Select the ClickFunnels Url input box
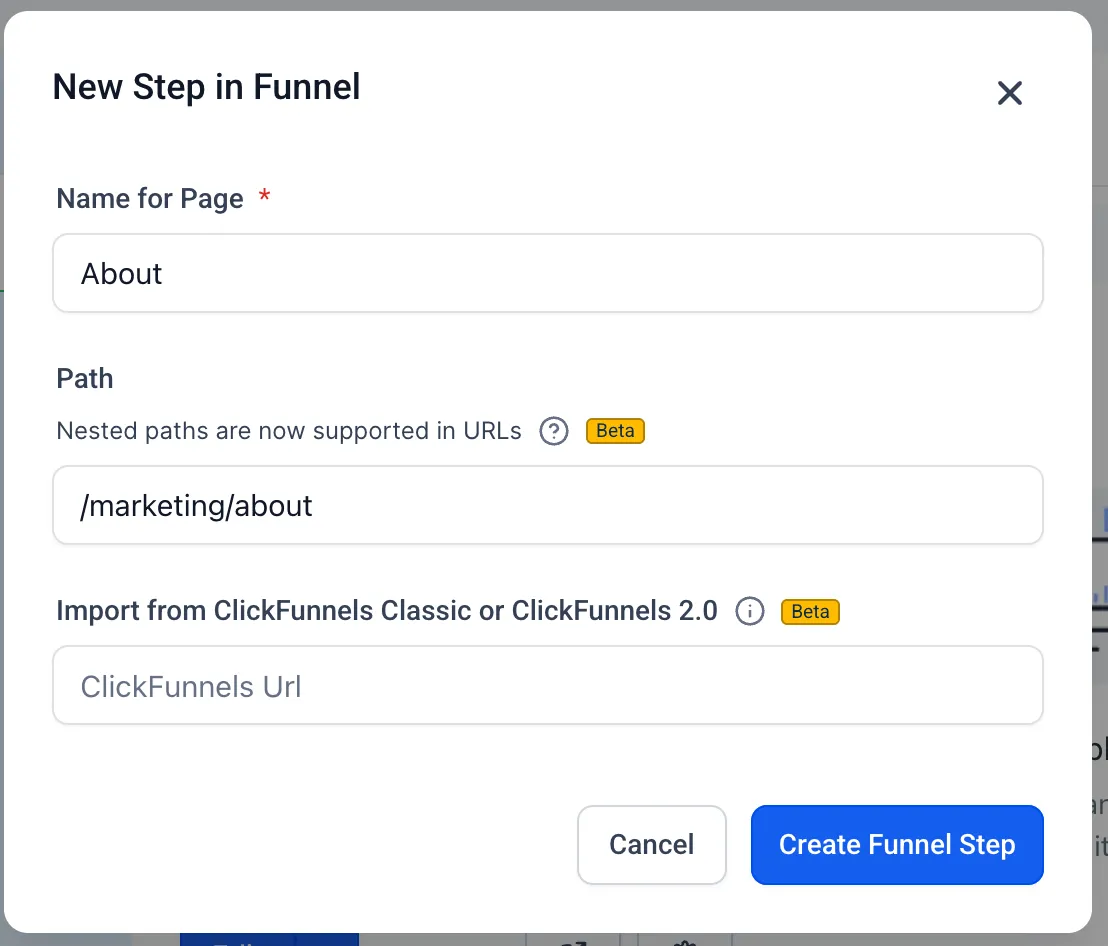1108x946 pixels. (x=548, y=685)
